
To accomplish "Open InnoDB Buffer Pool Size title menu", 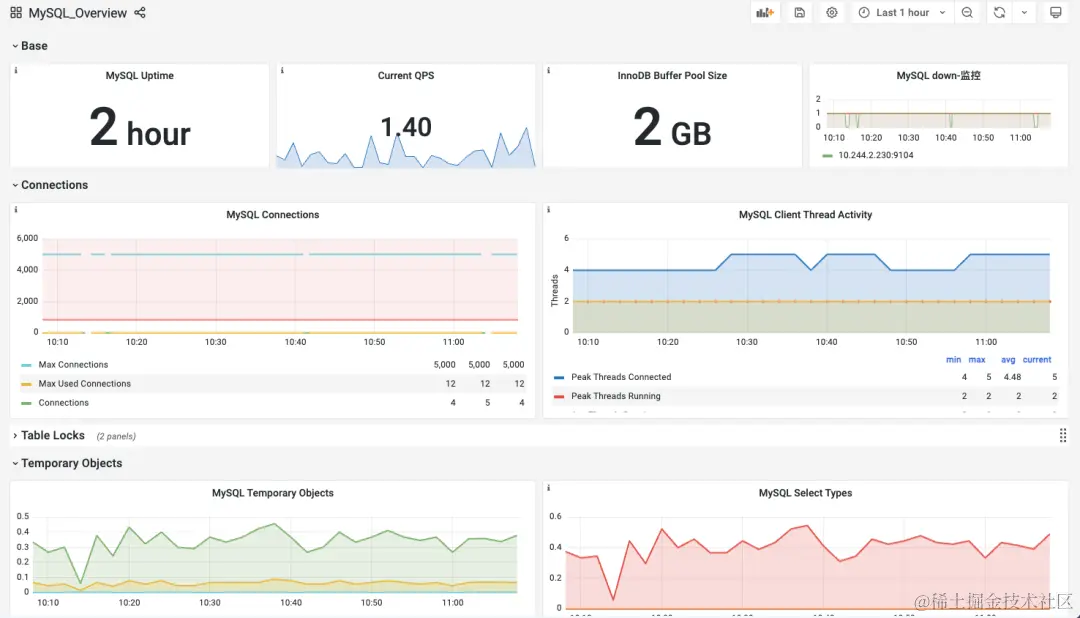I will point(672,76).
